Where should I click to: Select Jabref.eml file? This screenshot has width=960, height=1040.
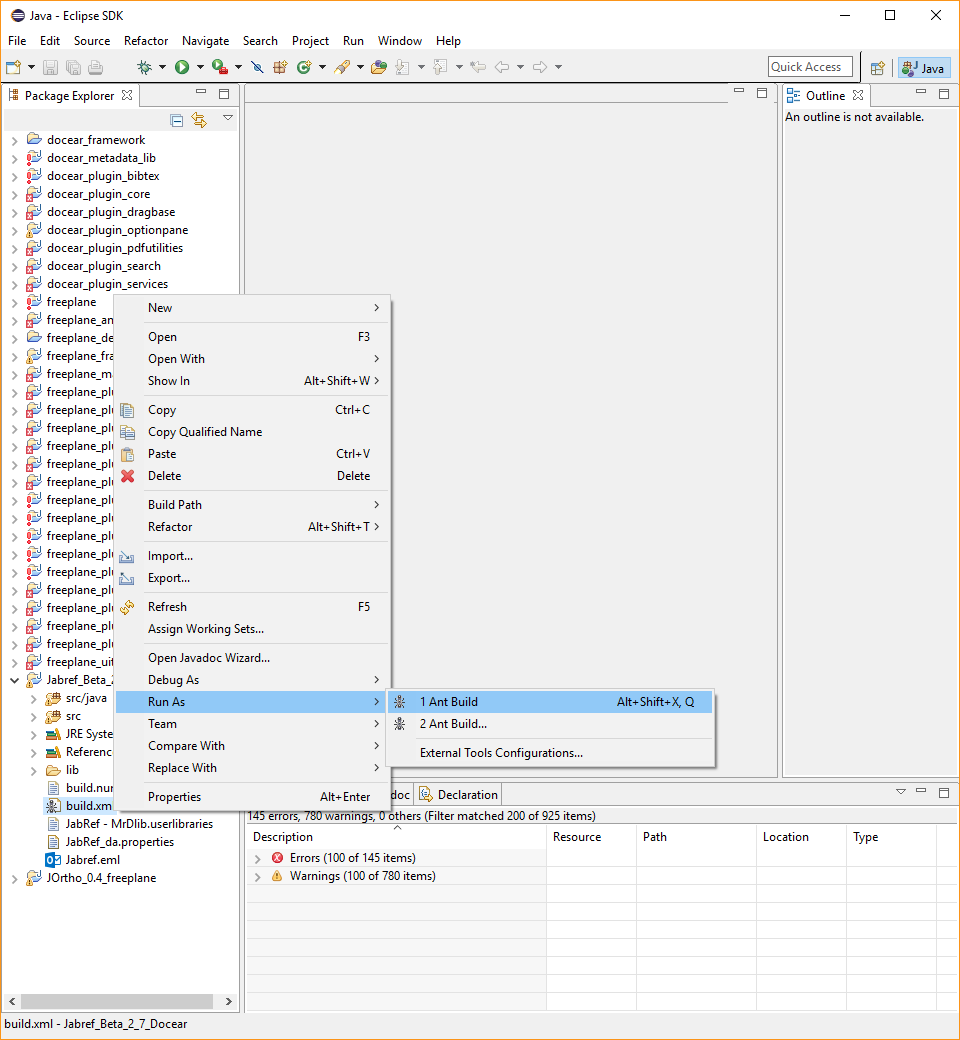[92, 860]
